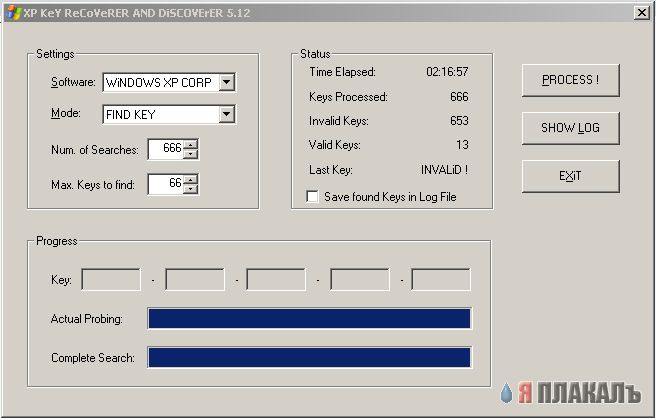This screenshot has width=656, height=418.
Task: Enable Save found Keys in Log File
Action: click(312, 197)
